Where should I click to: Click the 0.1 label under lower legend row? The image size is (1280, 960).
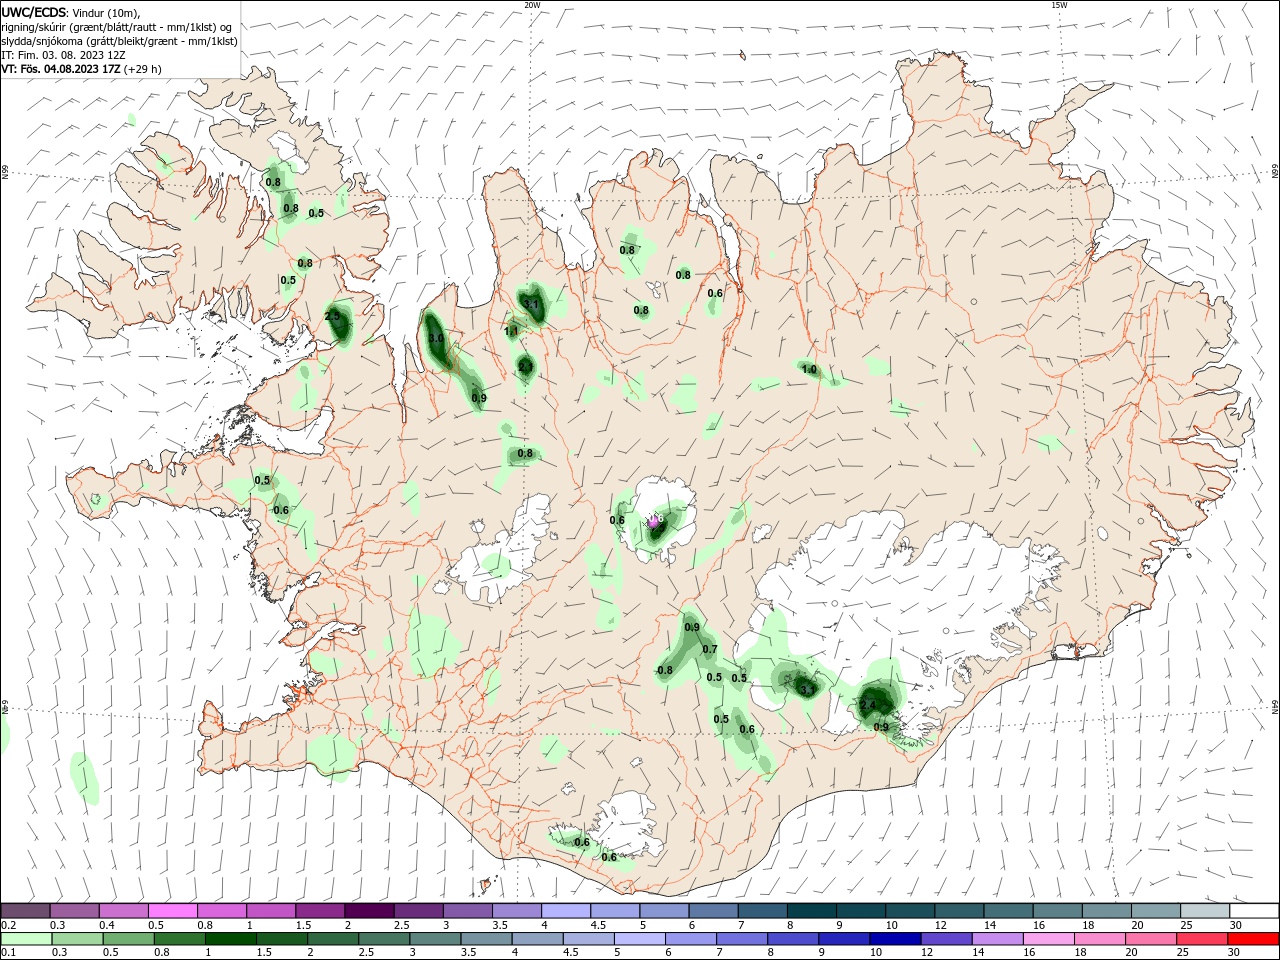pyautogui.click(x=8, y=953)
